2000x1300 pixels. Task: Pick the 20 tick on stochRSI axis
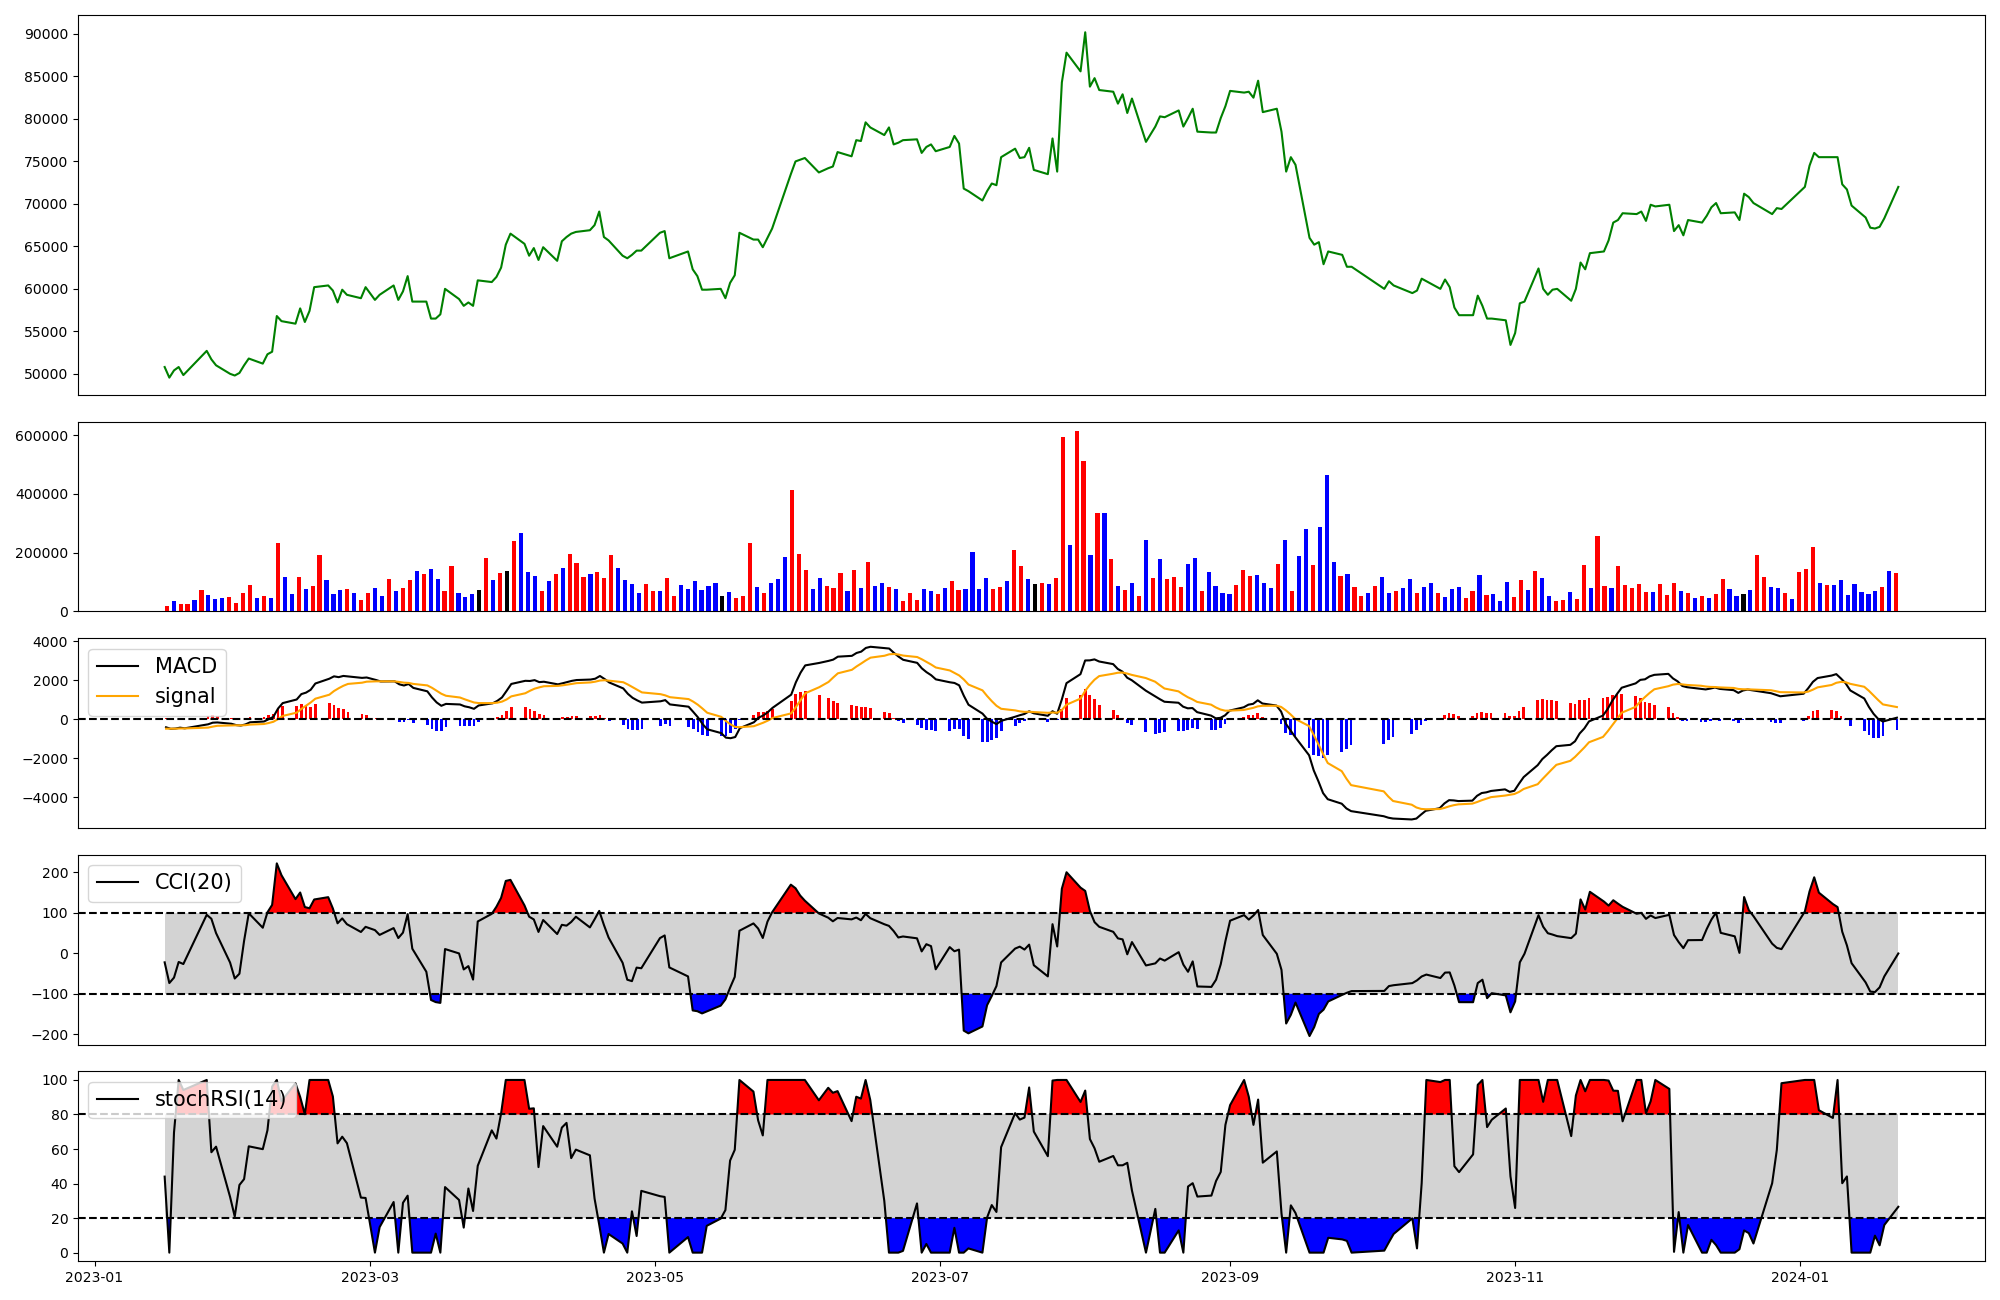click(x=59, y=1219)
